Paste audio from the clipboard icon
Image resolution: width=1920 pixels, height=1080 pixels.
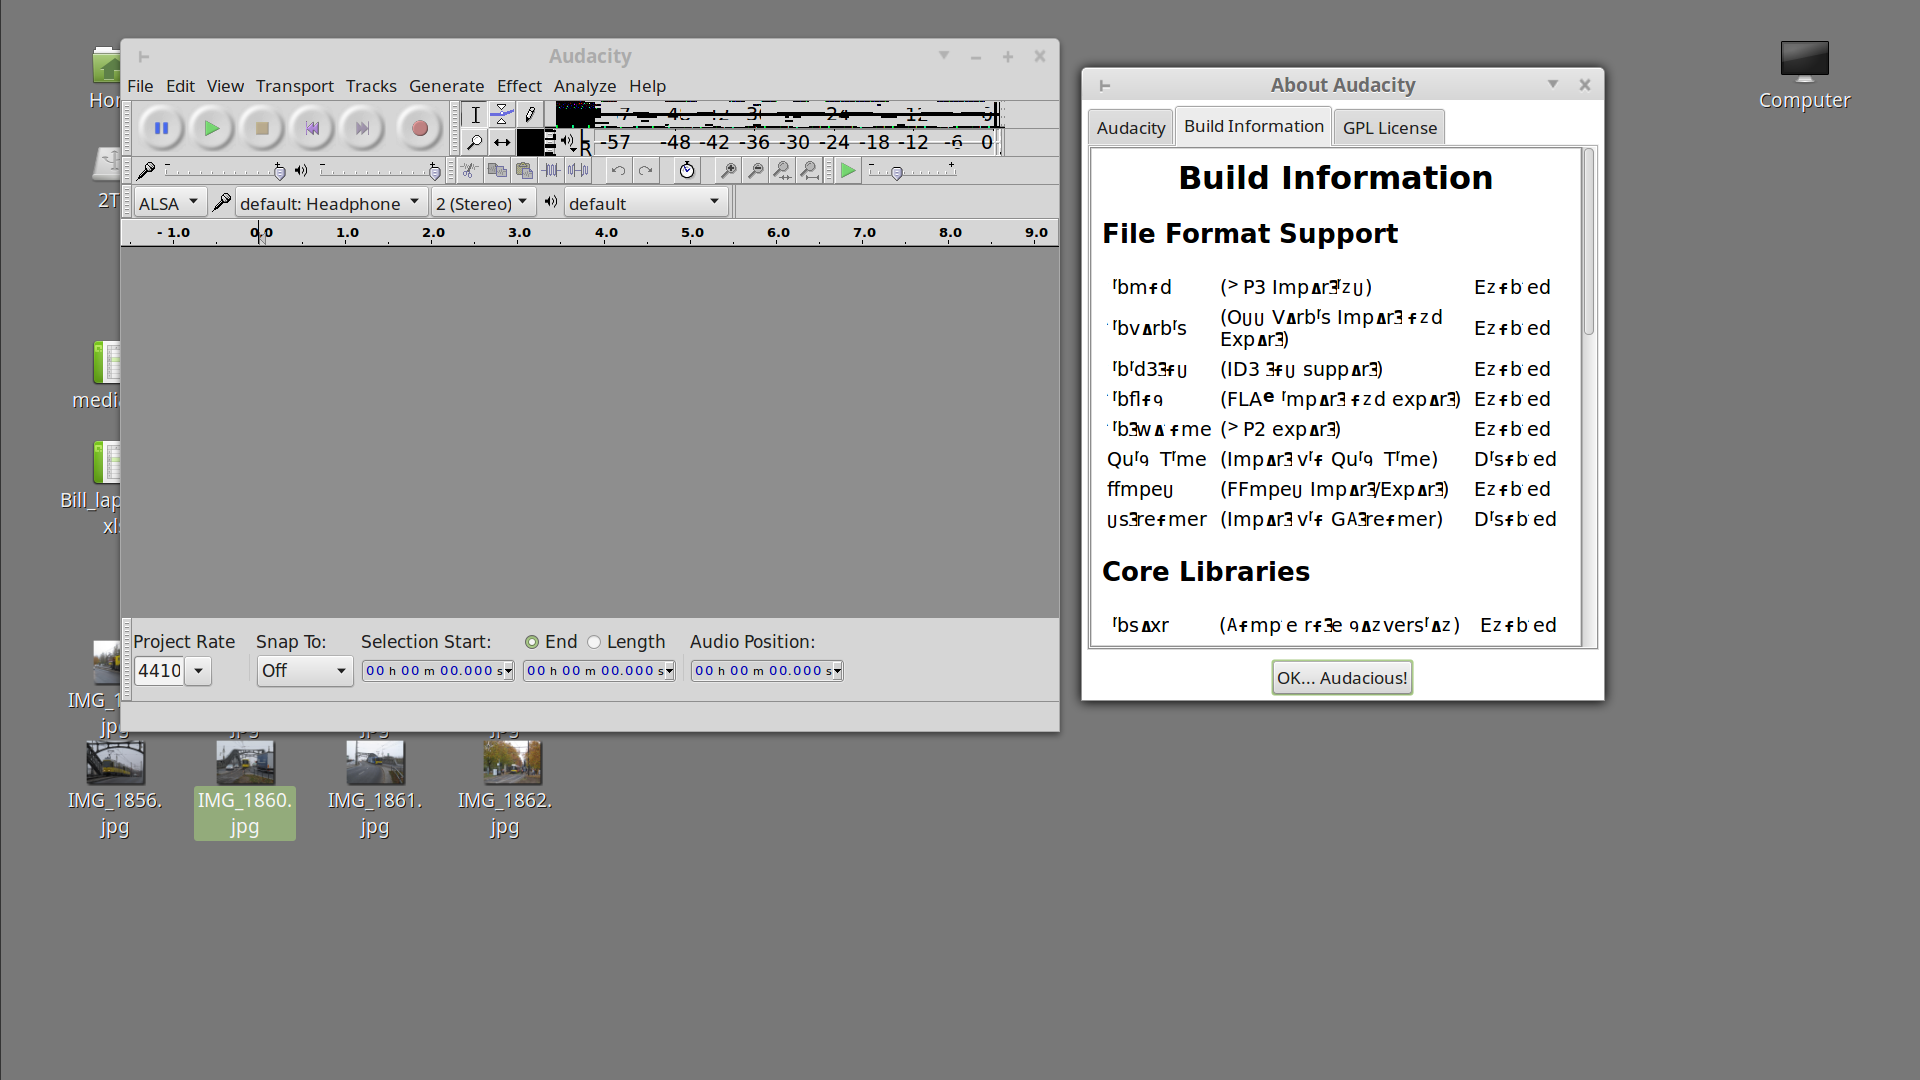[x=524, y=170]
